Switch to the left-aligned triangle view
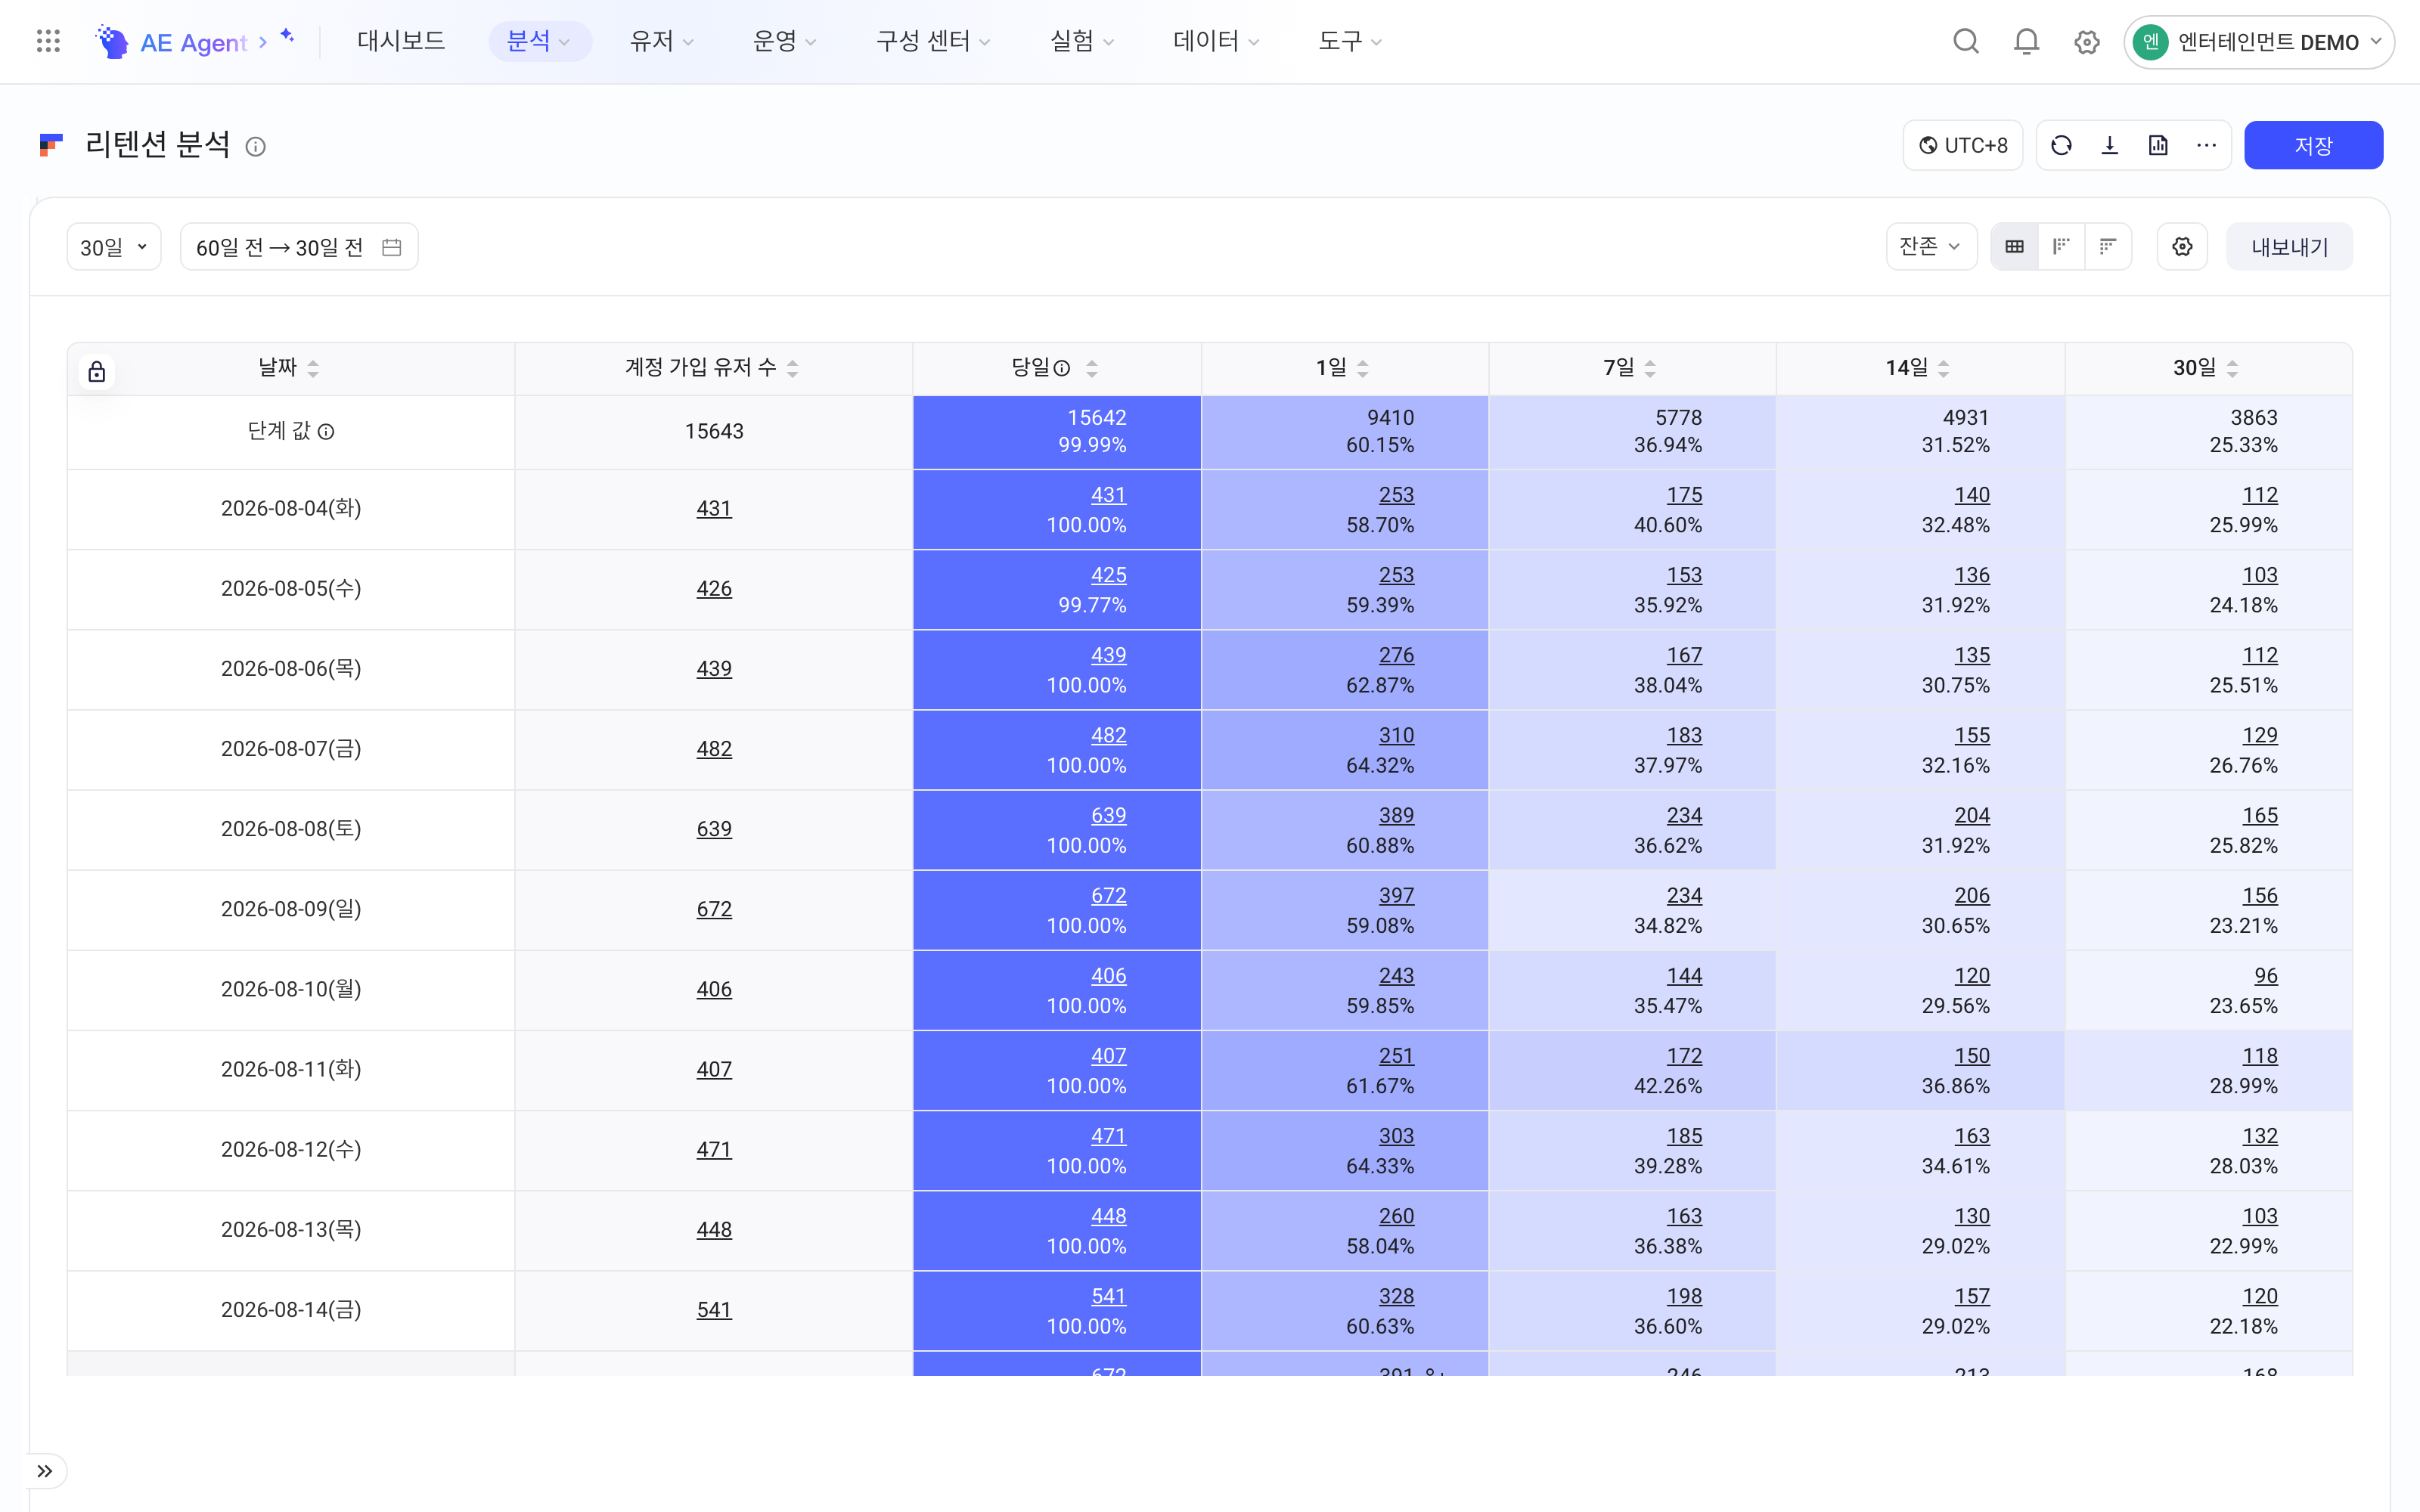The image size is (2420, 1512). tap(2061, 246)
